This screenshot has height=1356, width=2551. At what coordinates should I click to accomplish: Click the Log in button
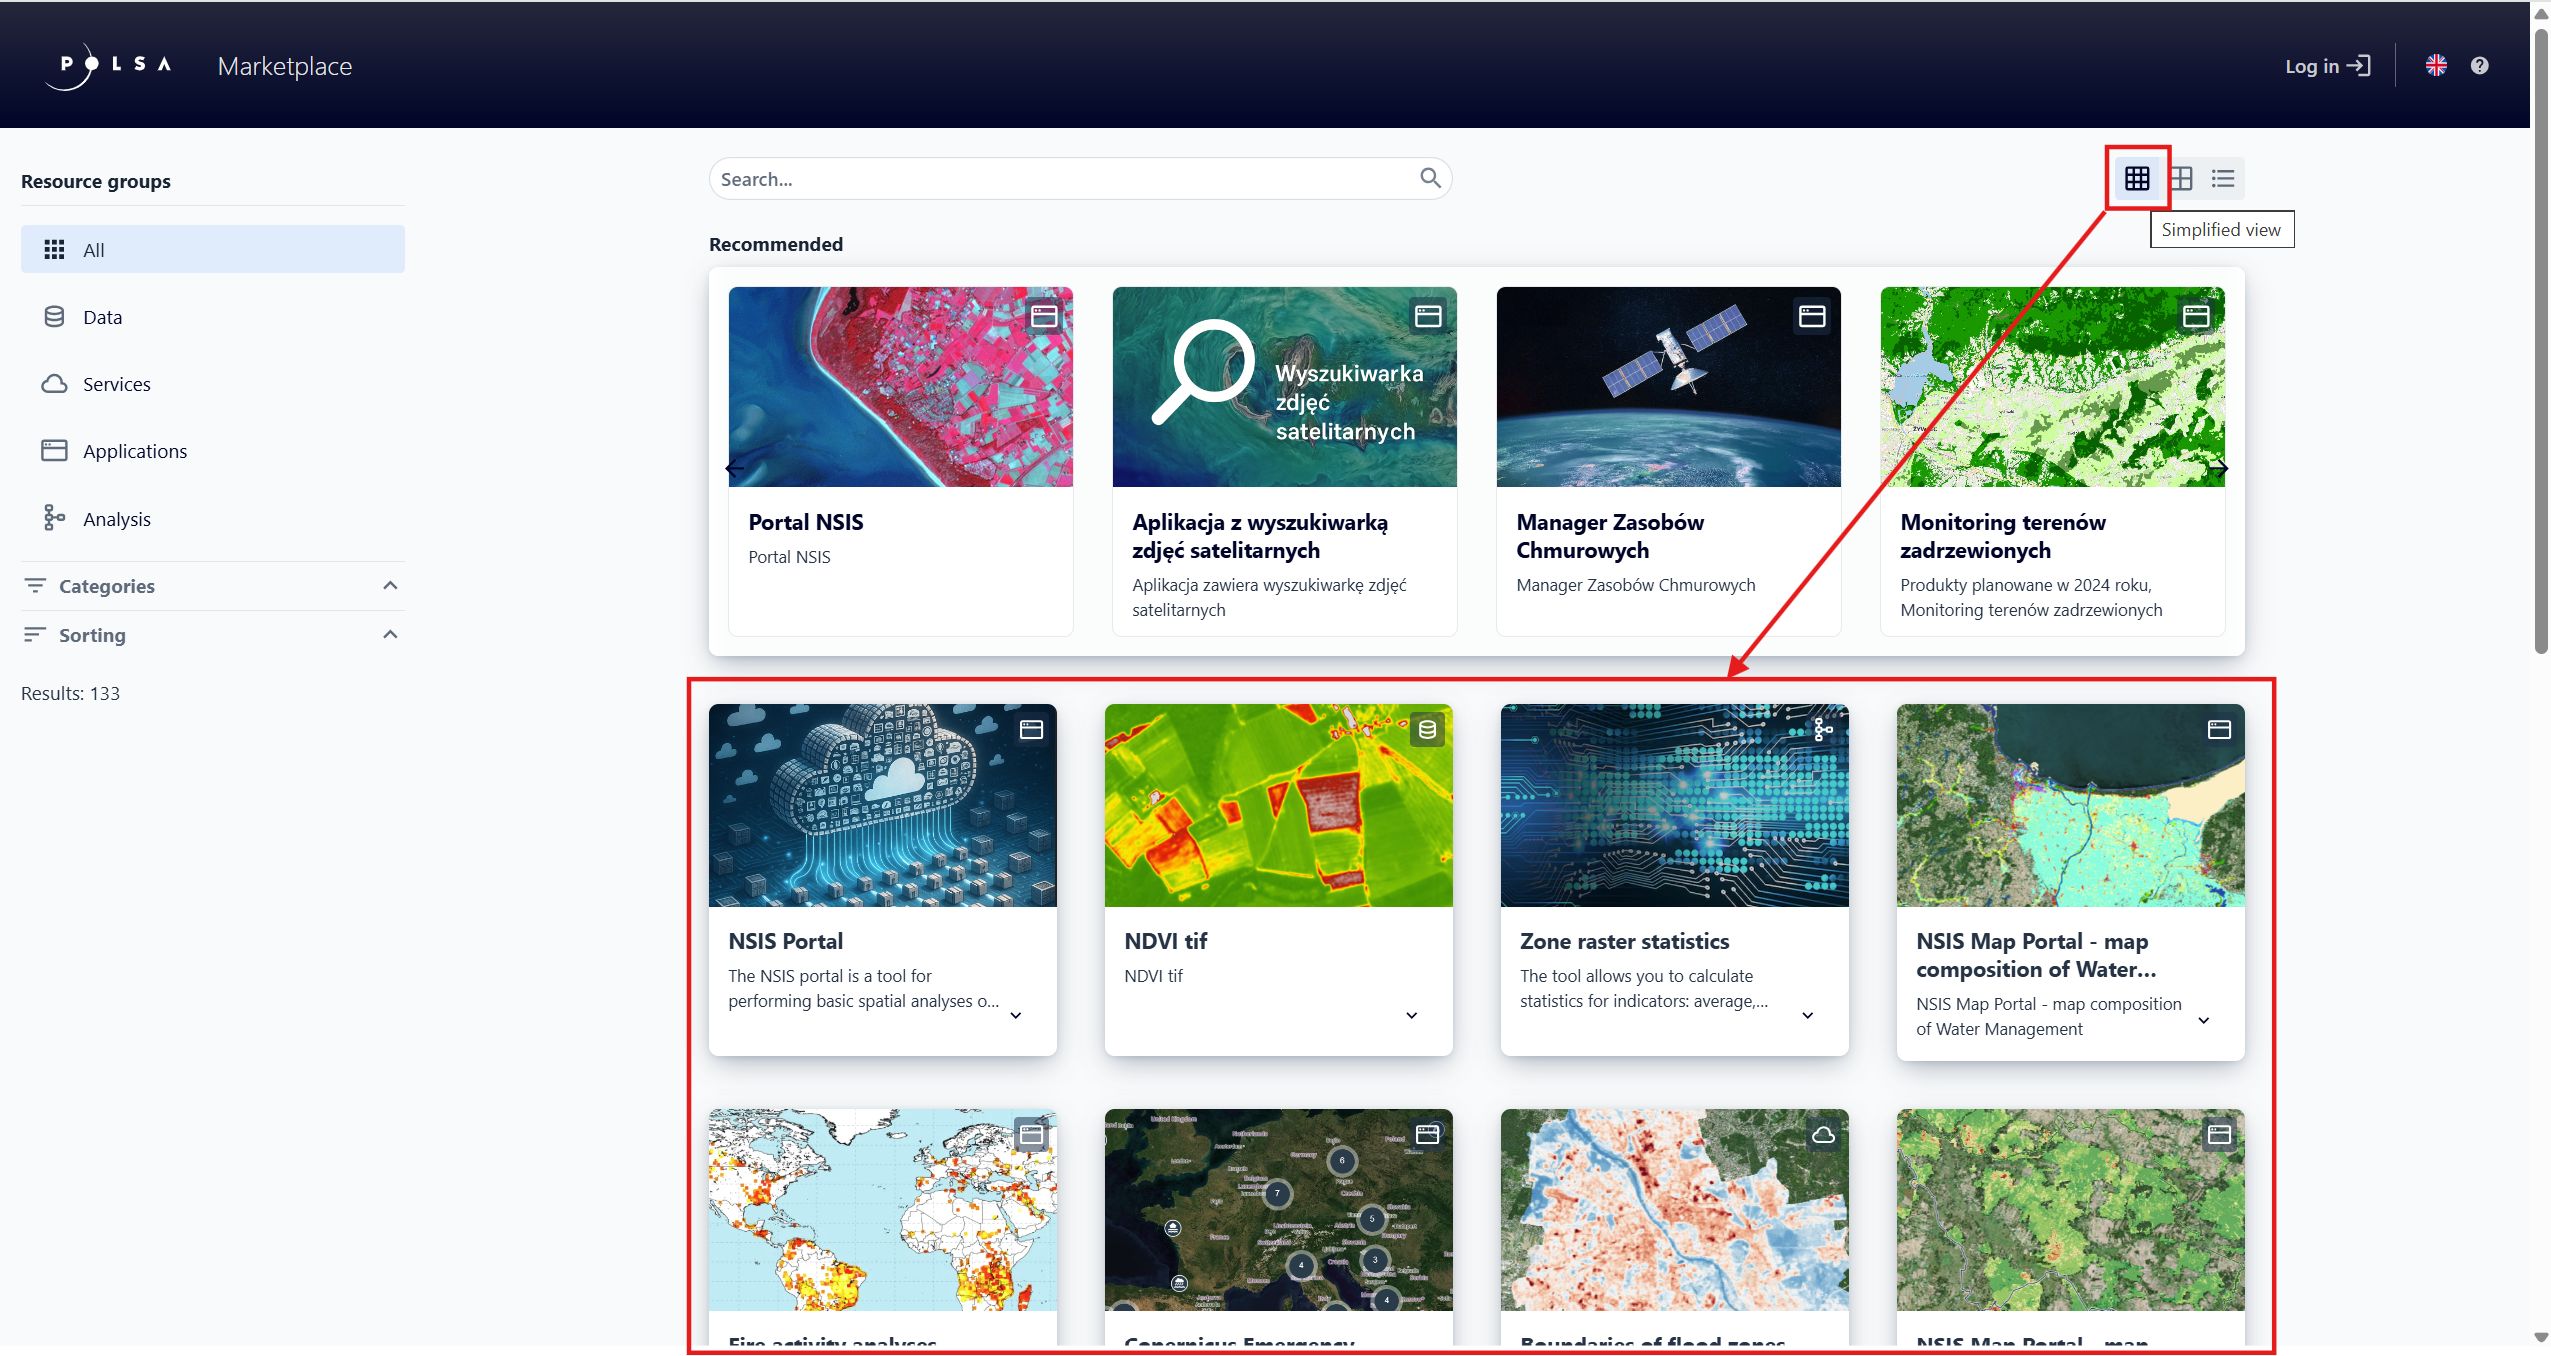point(2327,66)
